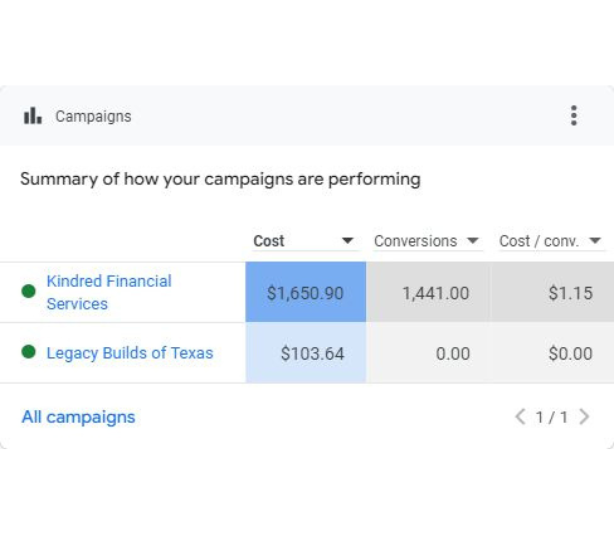Click the $1,650.90 cost cell
Viewport: 614px width, 534px height.
click(x=305, y=293)
